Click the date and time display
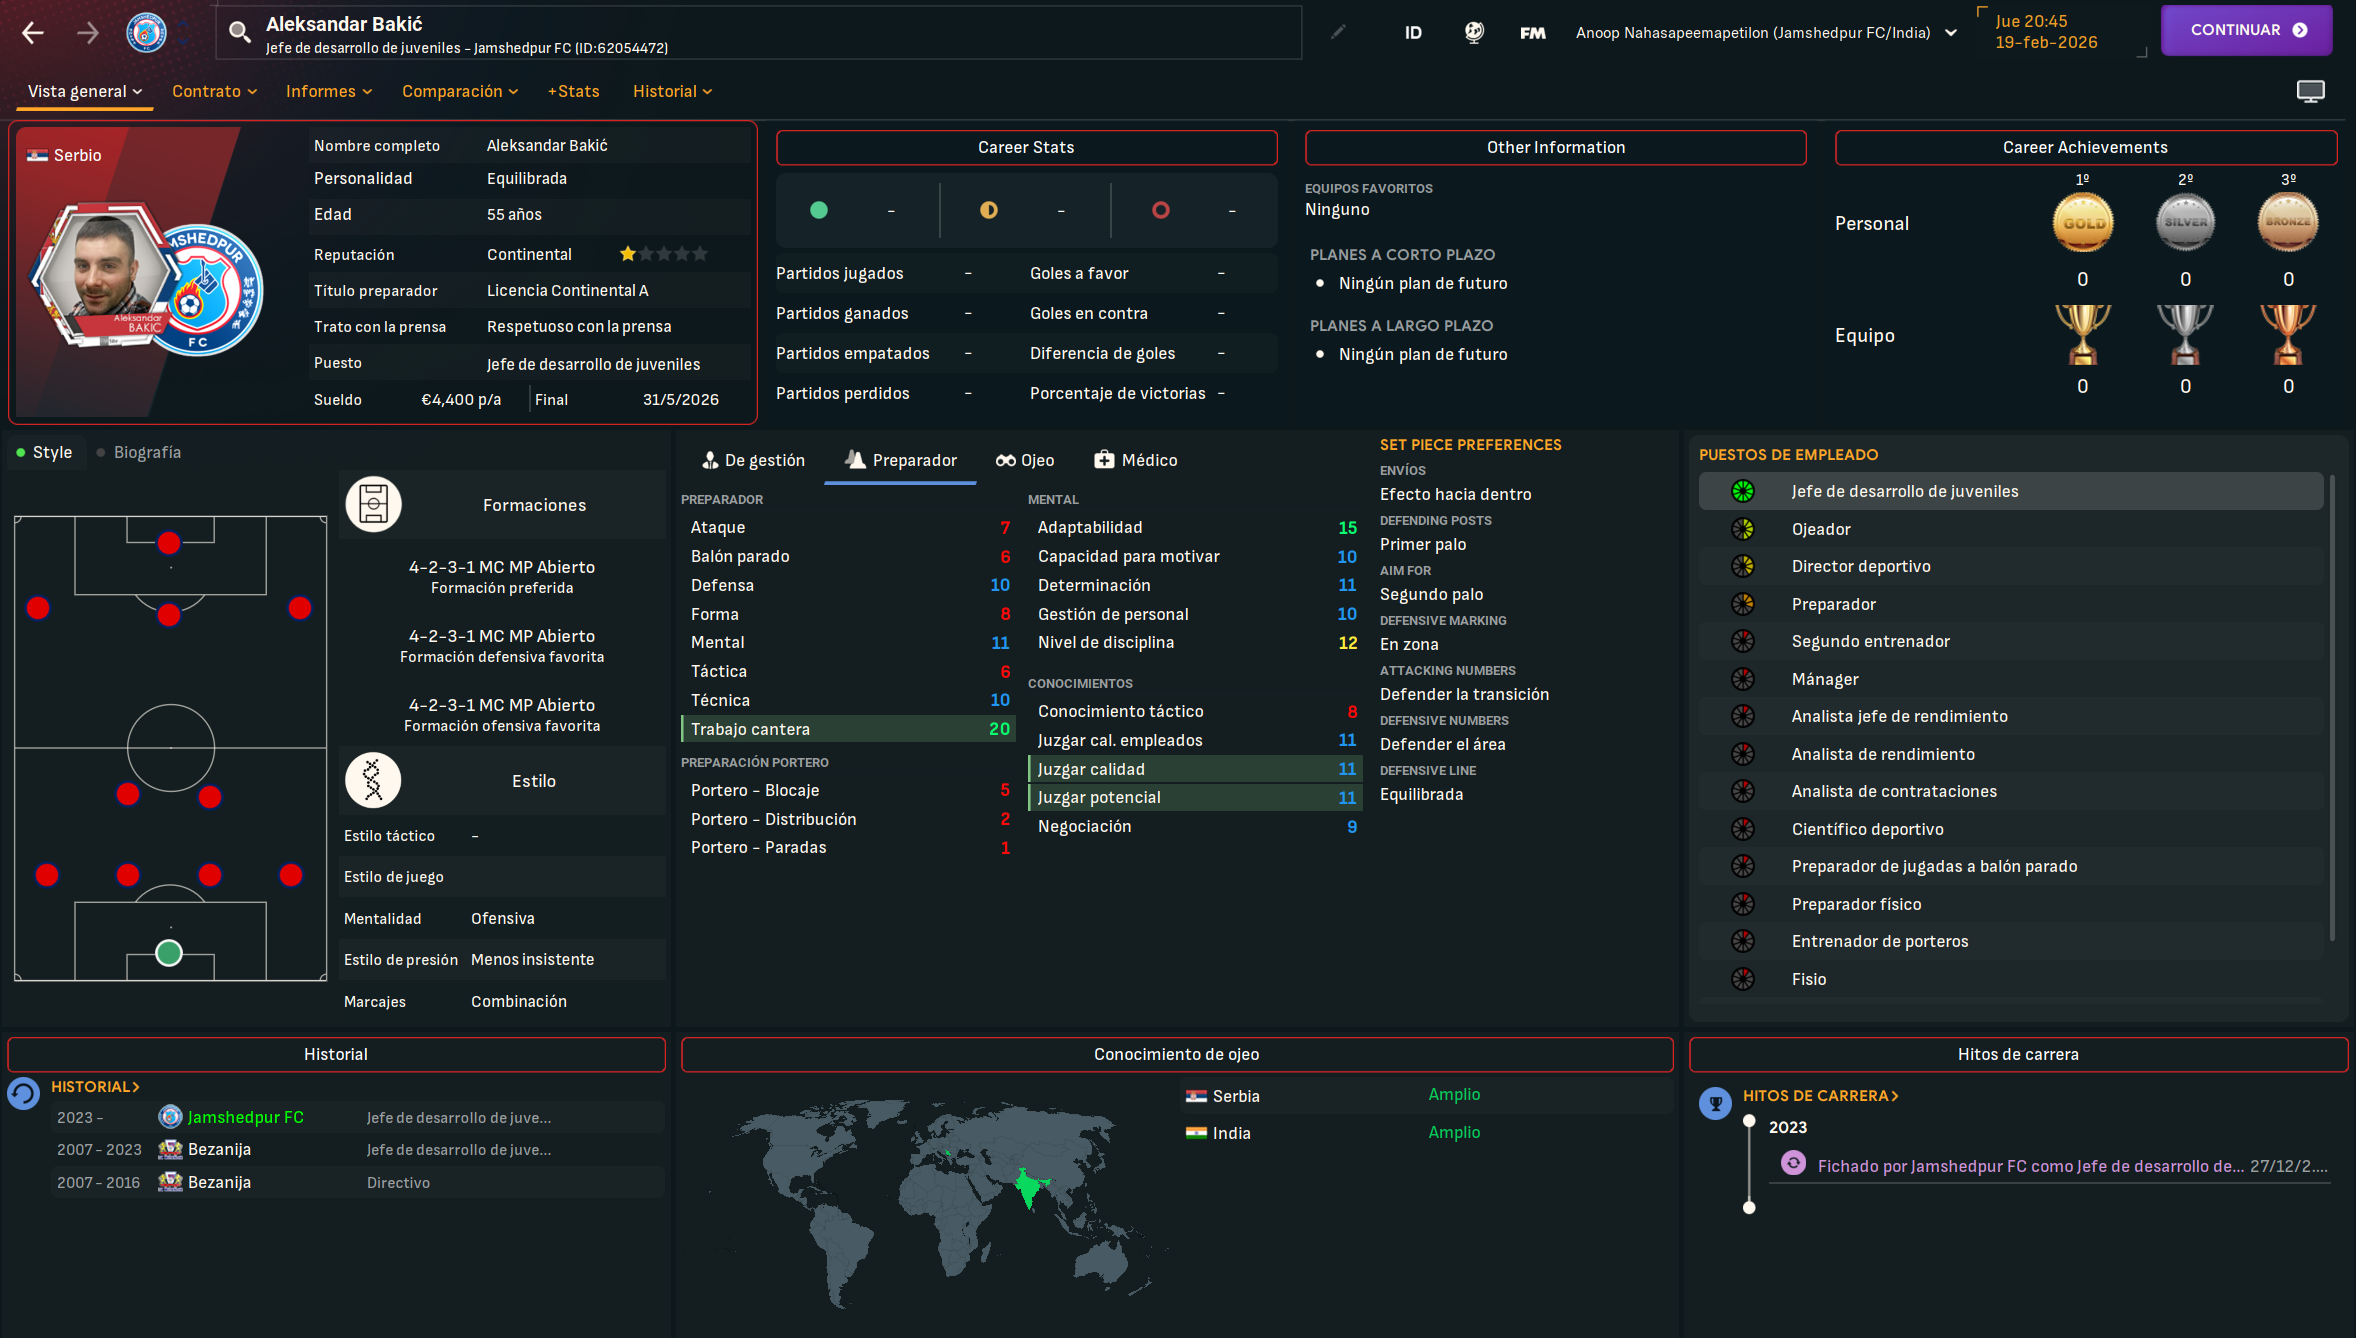The image size is (2356, 1338). (x=2046, y=32)
